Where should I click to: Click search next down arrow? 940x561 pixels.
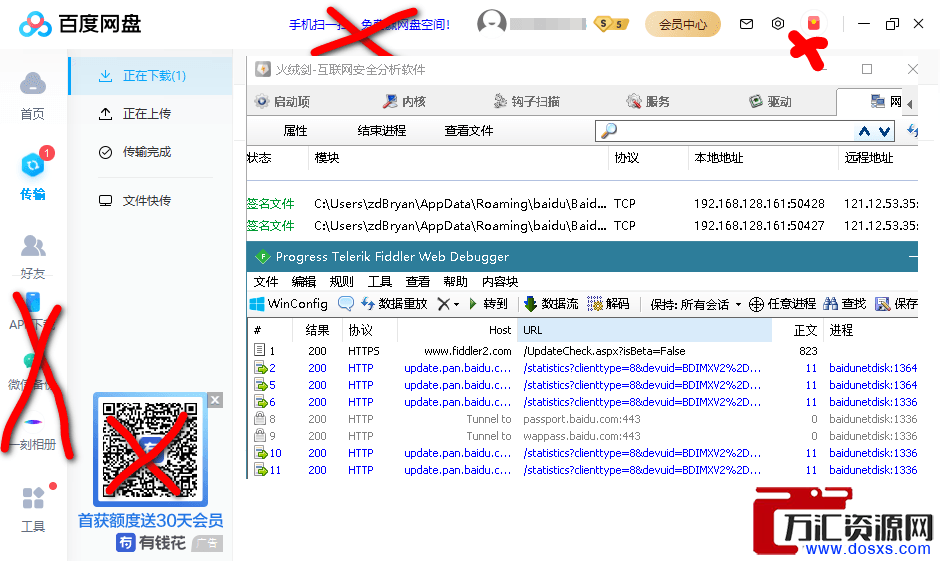[x=884, y=131]
